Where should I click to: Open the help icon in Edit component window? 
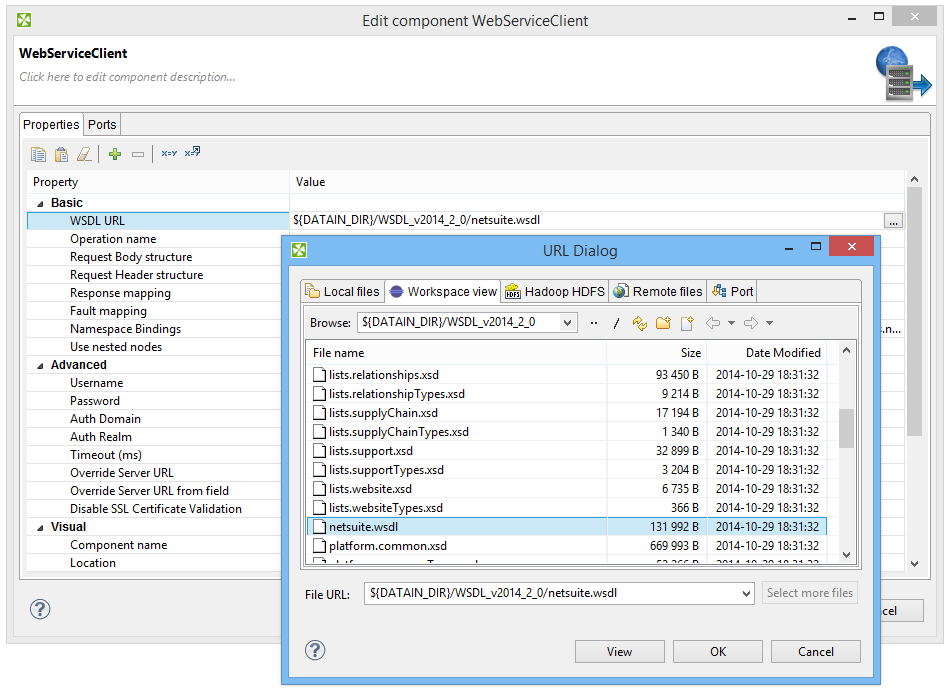tap(40, 610)
